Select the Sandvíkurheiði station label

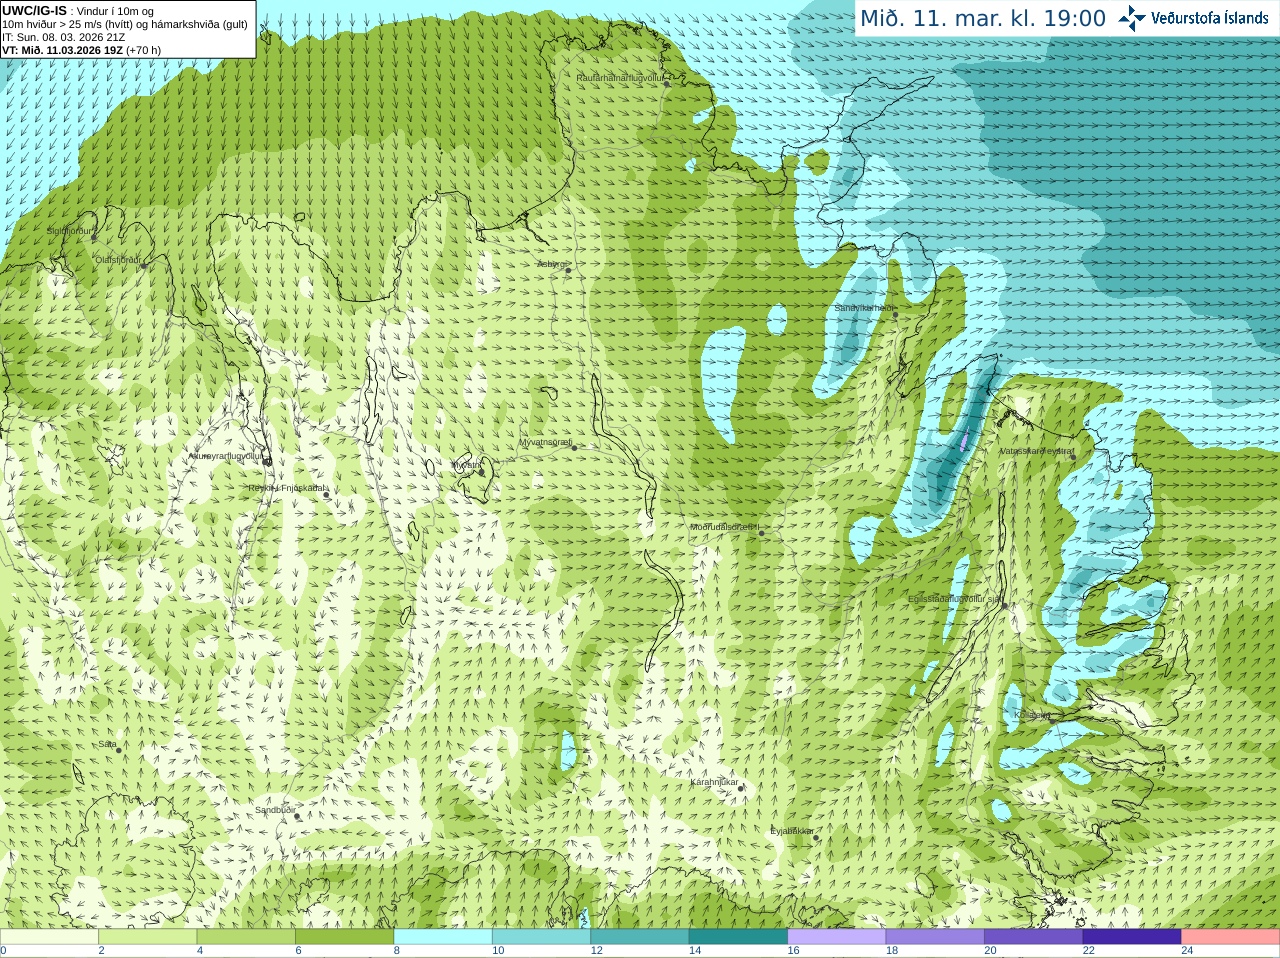tap(864, 308)
